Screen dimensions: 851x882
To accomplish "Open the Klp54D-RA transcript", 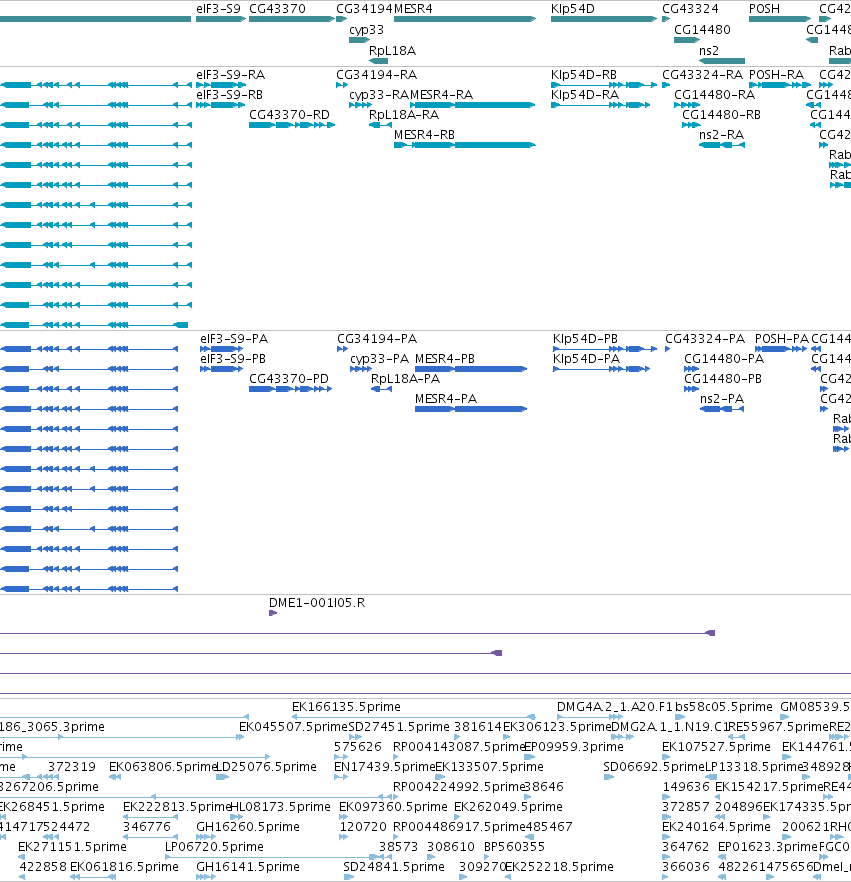I will (601, 105).
